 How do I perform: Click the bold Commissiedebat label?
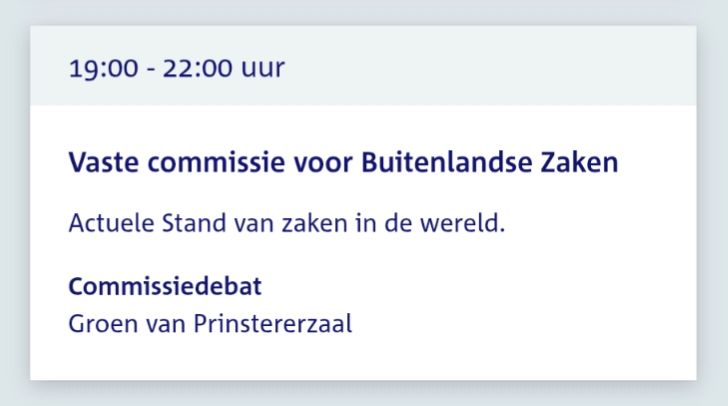tap(165, 288)
